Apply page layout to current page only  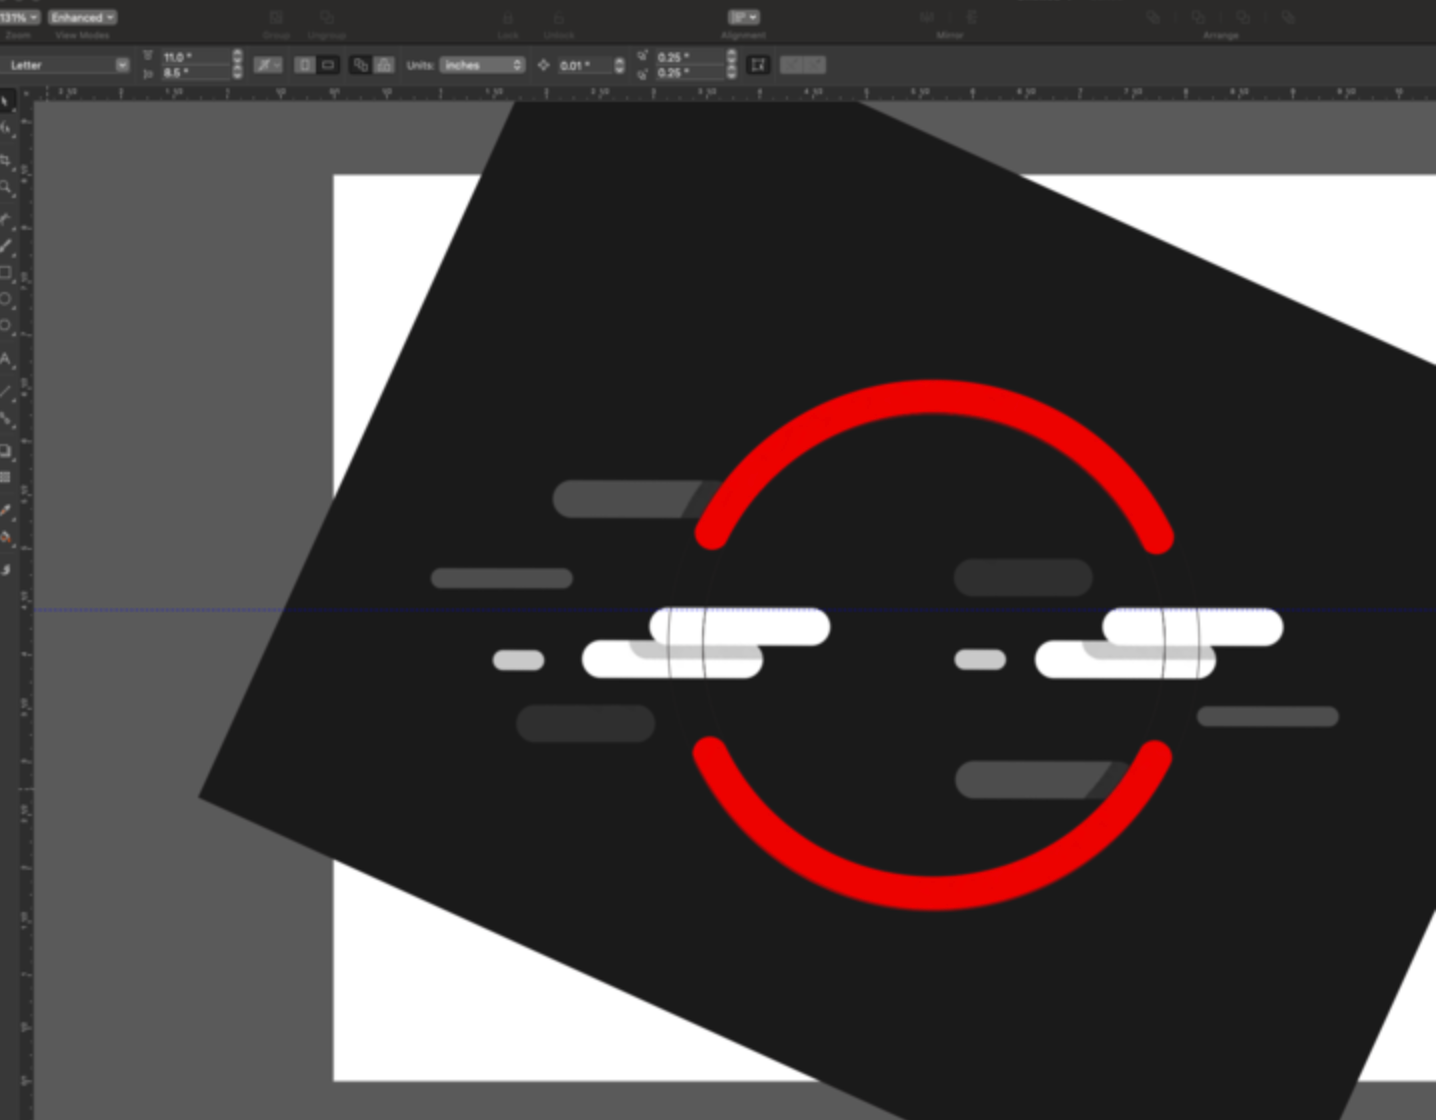point(384,65)
